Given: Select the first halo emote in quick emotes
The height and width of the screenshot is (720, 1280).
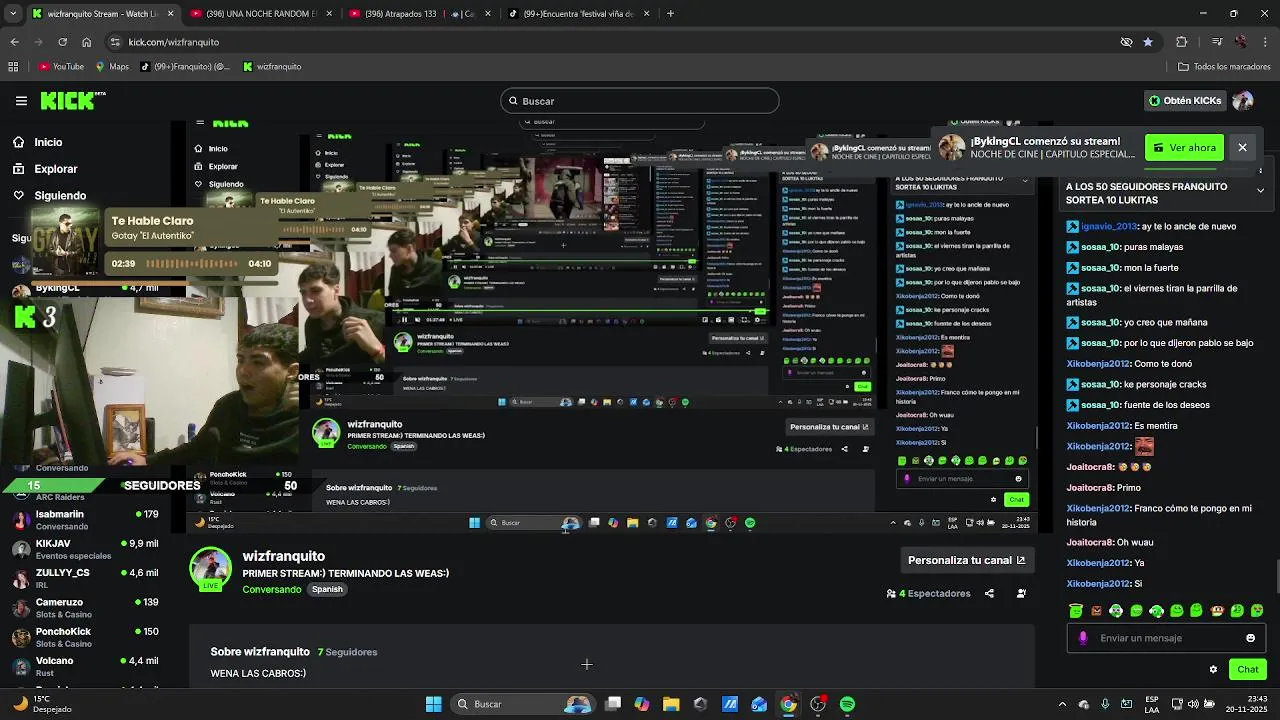Looking at the screenshot, I should 1076,611.
